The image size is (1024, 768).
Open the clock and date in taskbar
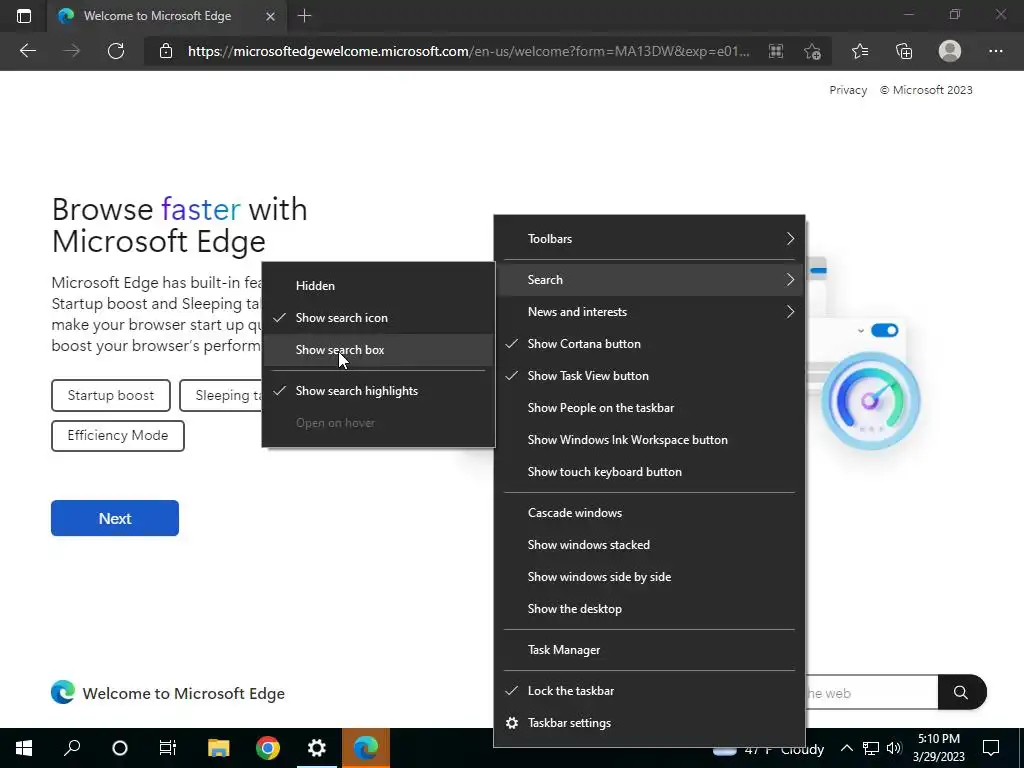tap(938, 748)
